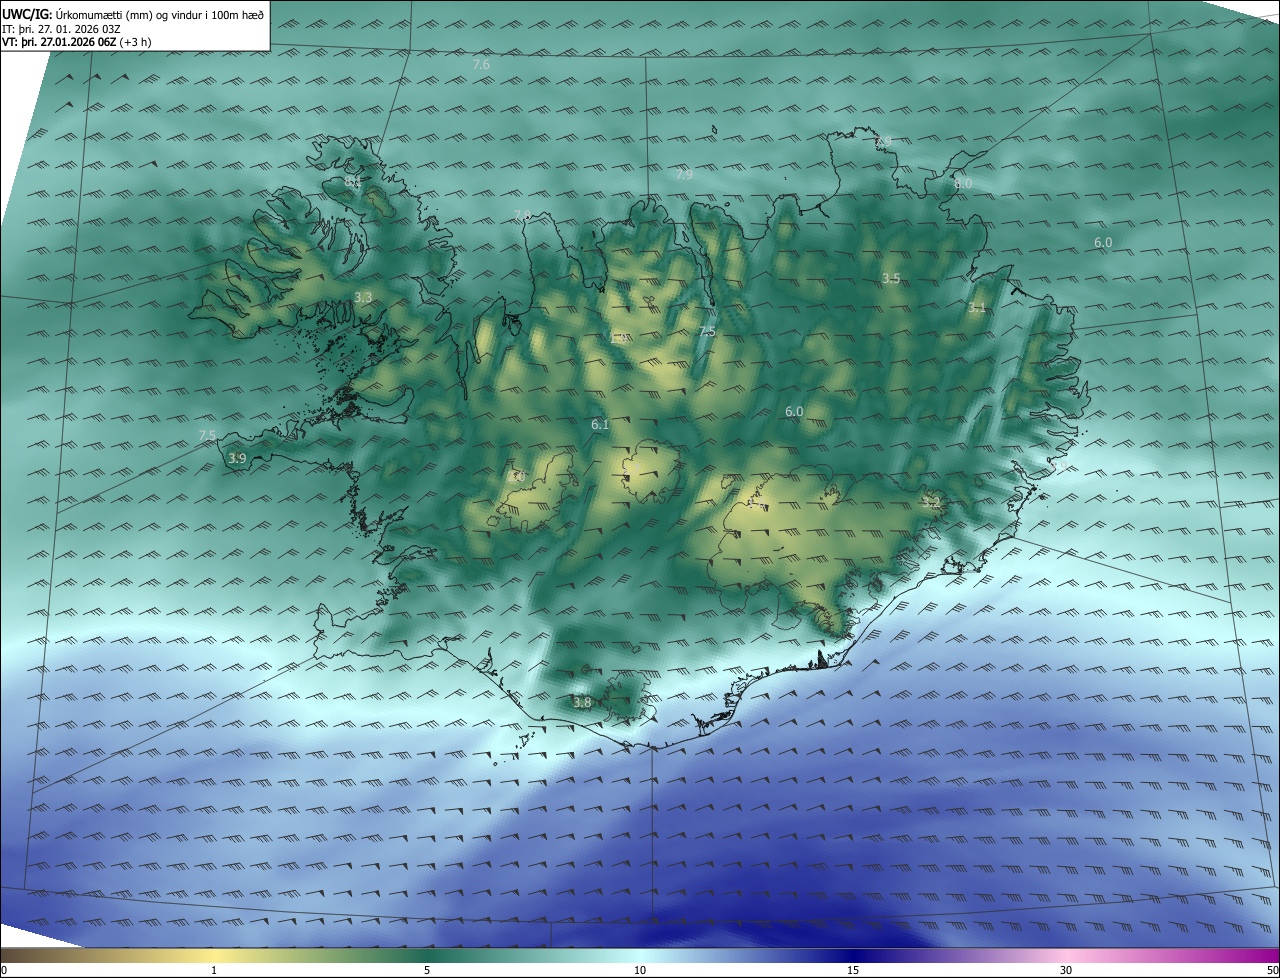The width and height of the screenshot is (1280, 978).
Task: Click the 3.9 value label
Action: 237,458
